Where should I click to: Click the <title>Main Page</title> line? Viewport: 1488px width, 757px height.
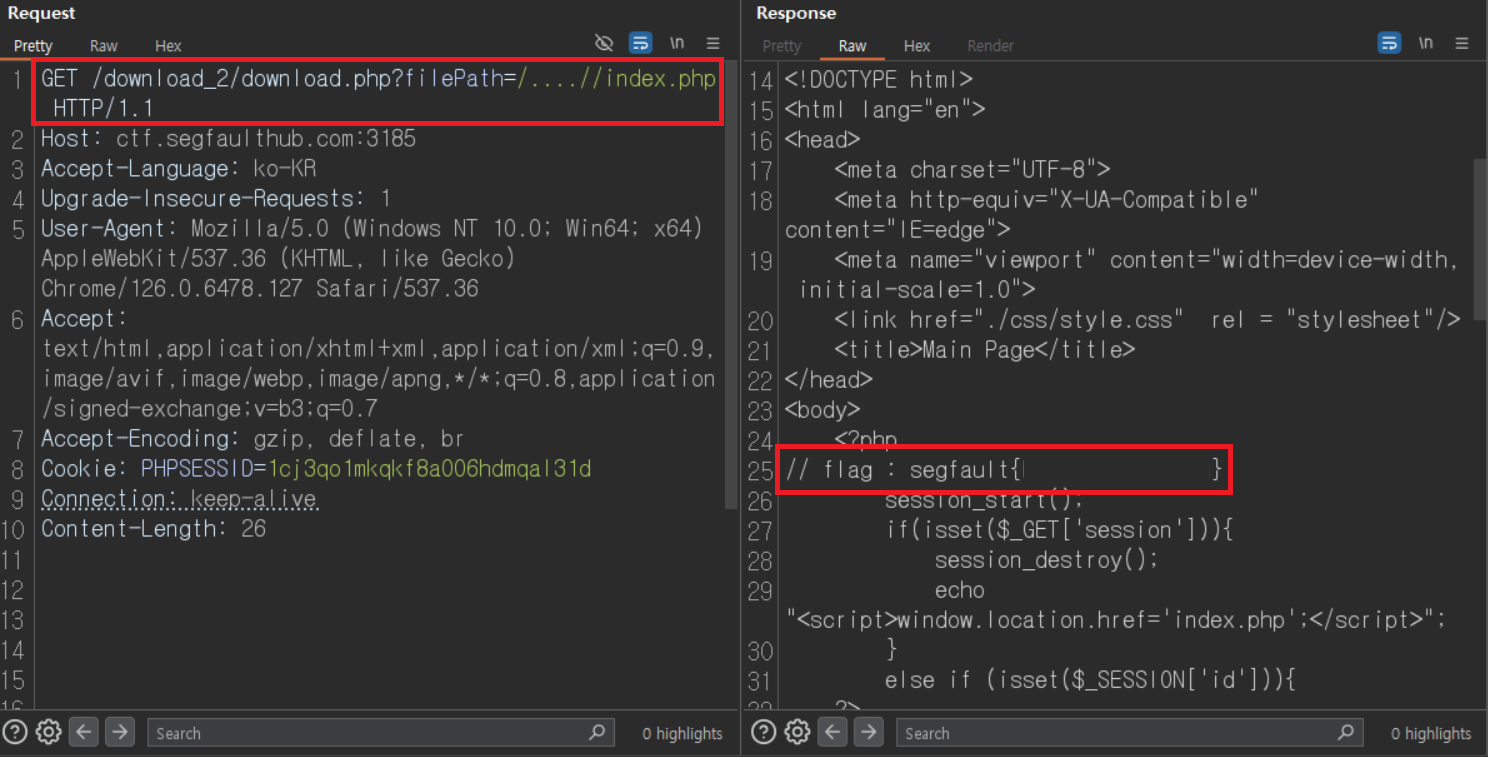pos(985,349)
